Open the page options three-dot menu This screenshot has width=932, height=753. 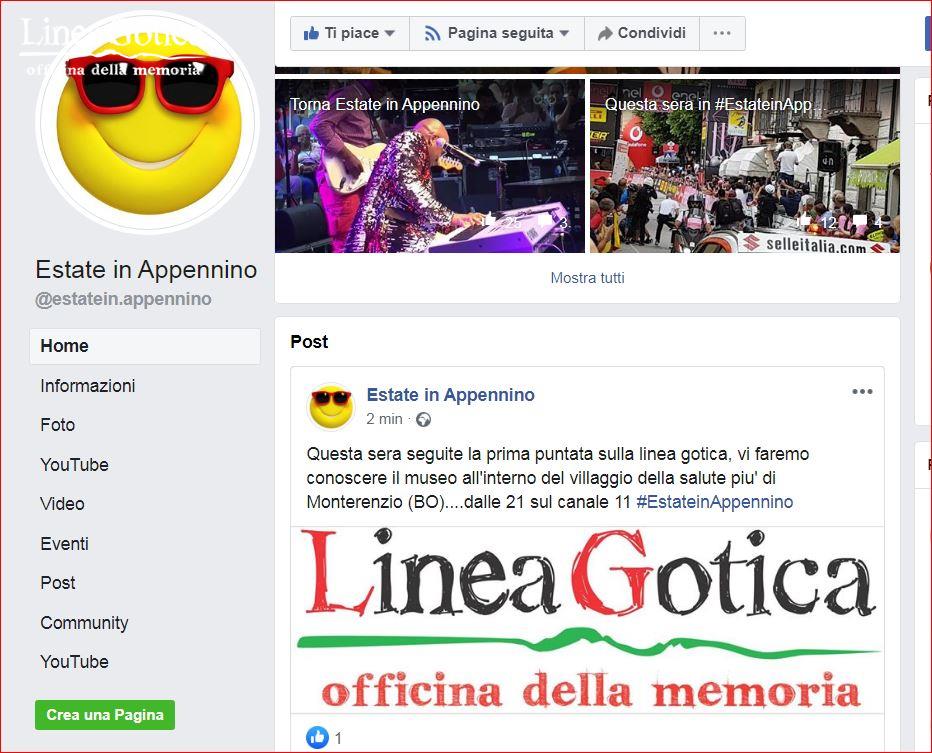click(722, 33)
